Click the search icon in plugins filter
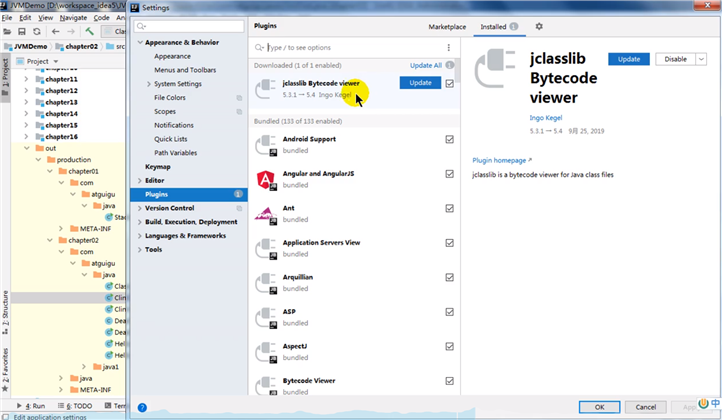 [259, 47]
